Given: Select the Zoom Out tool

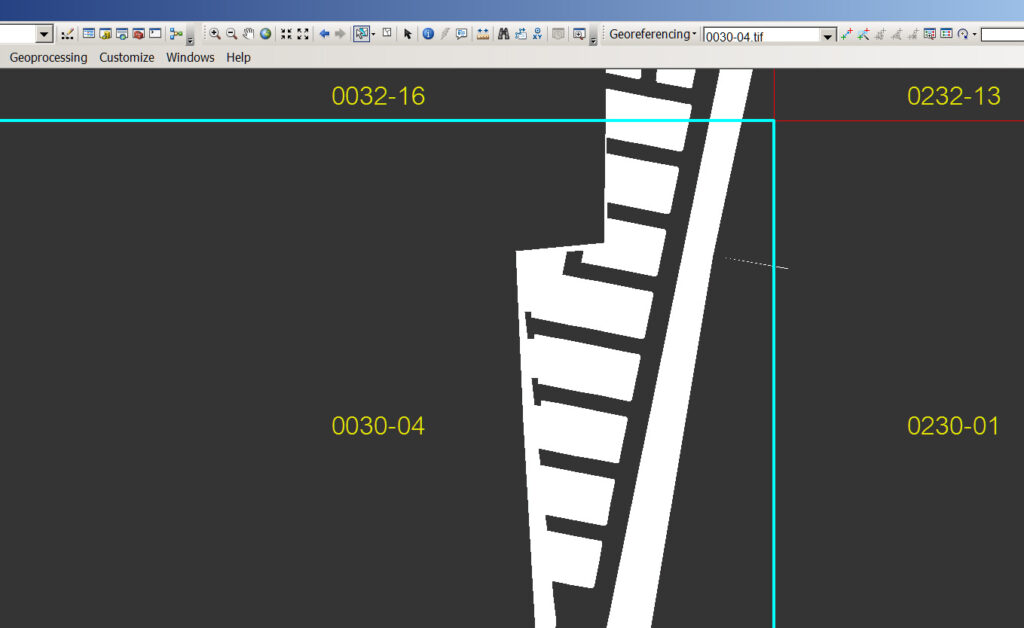Looking at the screenshot, I should 231,34.
